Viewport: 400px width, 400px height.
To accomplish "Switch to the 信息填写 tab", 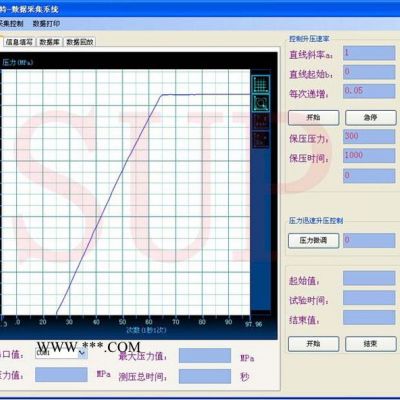I will 19,42.
